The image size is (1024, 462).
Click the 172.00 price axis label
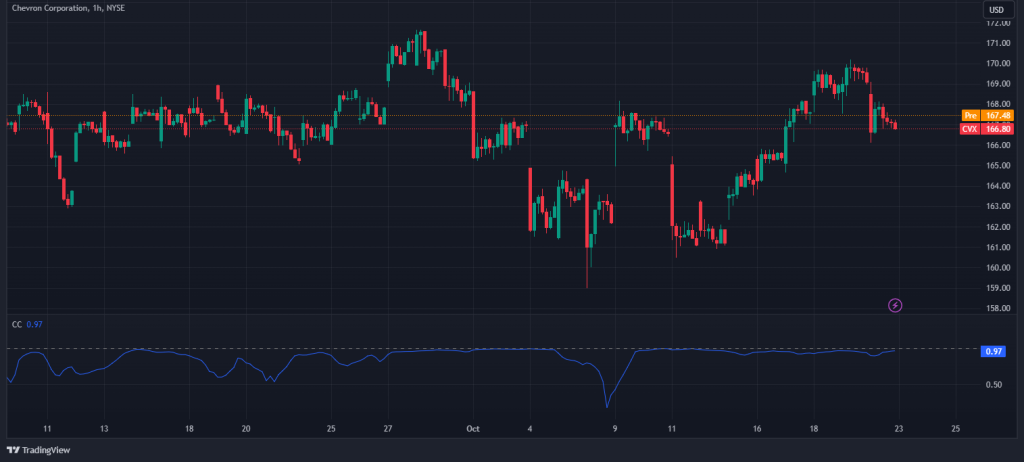[x=997, y=23]
